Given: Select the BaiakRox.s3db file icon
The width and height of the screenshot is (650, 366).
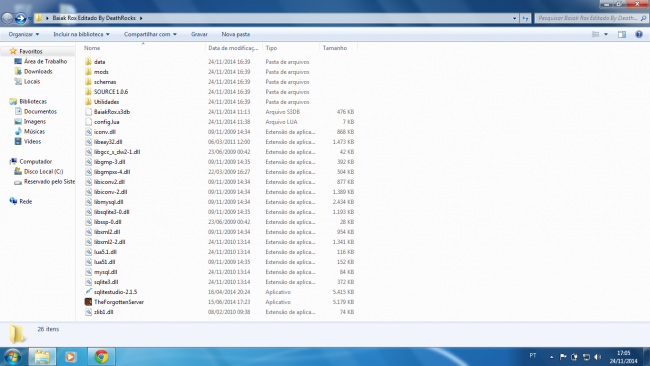Looking at the screenshot, I should click(x=88, y=111).
